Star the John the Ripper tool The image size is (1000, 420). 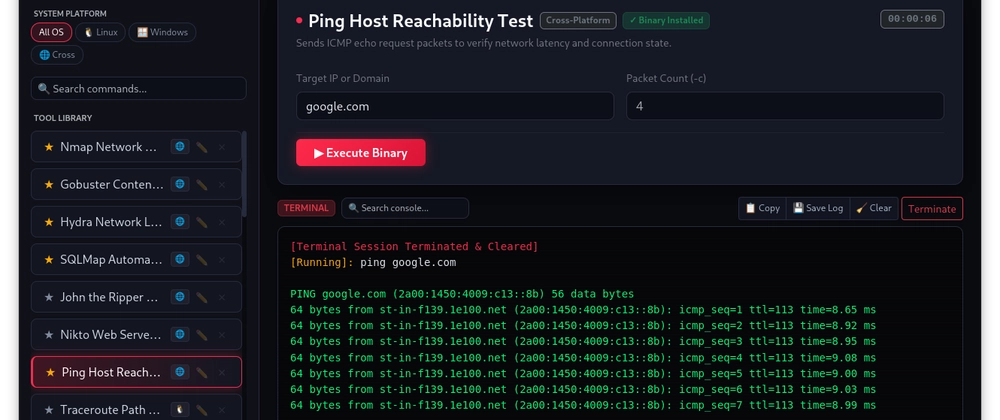pos(48,298)
